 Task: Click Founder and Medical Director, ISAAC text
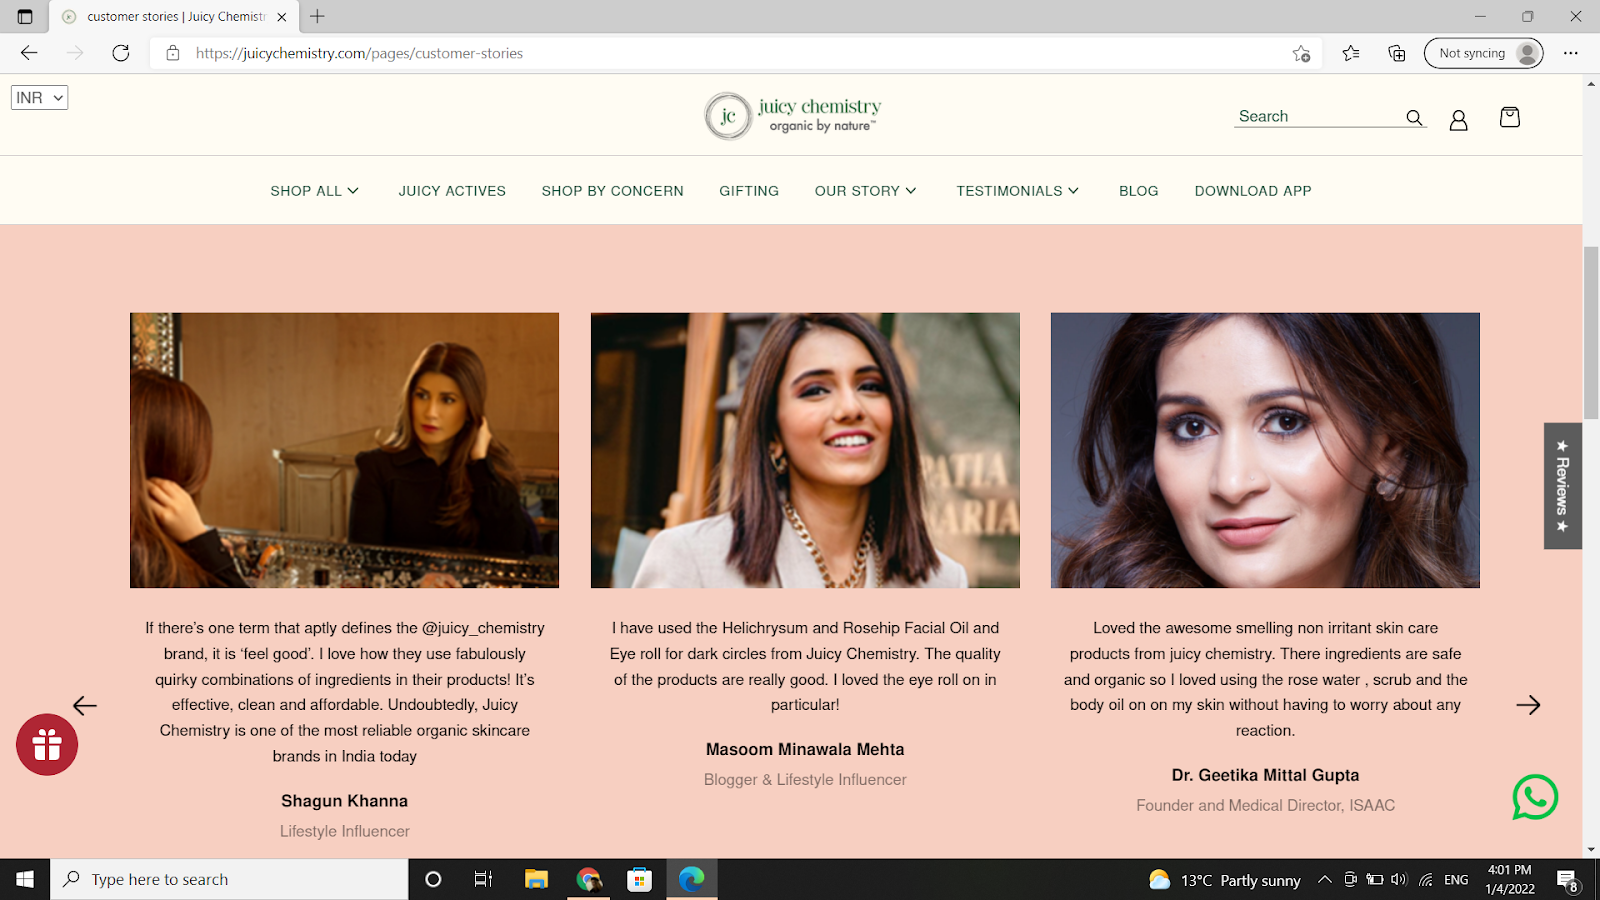click(1265, 805)
